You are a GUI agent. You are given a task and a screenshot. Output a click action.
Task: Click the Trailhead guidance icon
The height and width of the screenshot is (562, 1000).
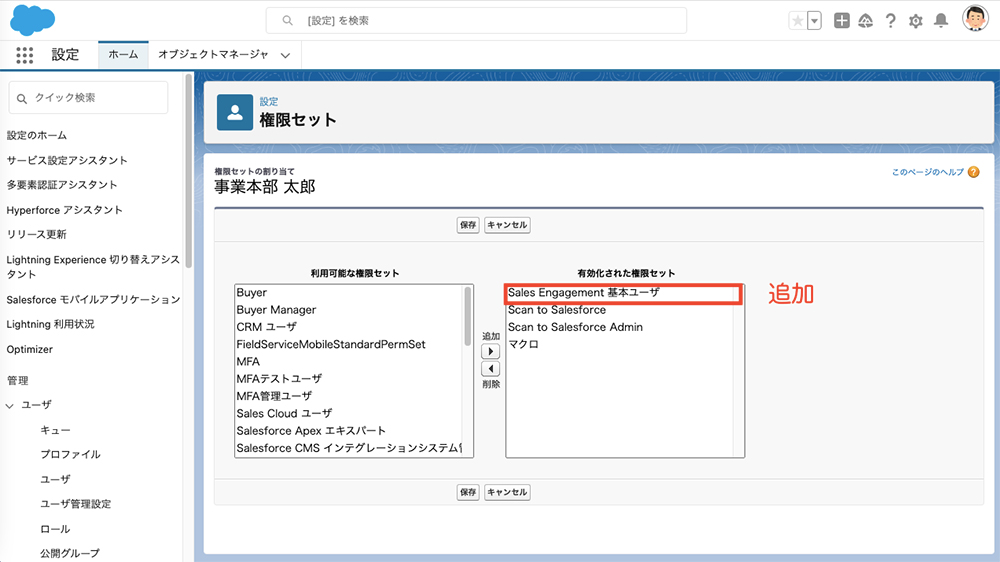(x=865, y=20)
